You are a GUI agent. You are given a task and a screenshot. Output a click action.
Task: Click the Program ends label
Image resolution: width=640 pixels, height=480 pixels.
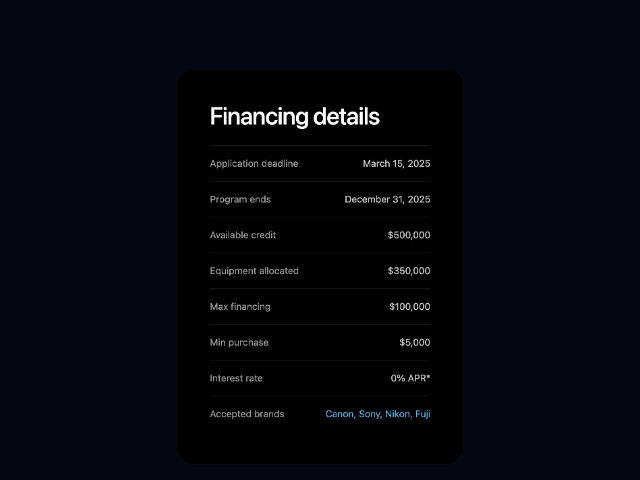click(x=240, y=200)
